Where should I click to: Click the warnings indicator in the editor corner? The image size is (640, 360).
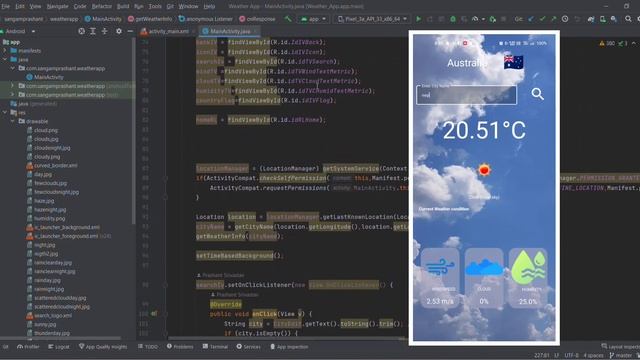click(607, 43)
